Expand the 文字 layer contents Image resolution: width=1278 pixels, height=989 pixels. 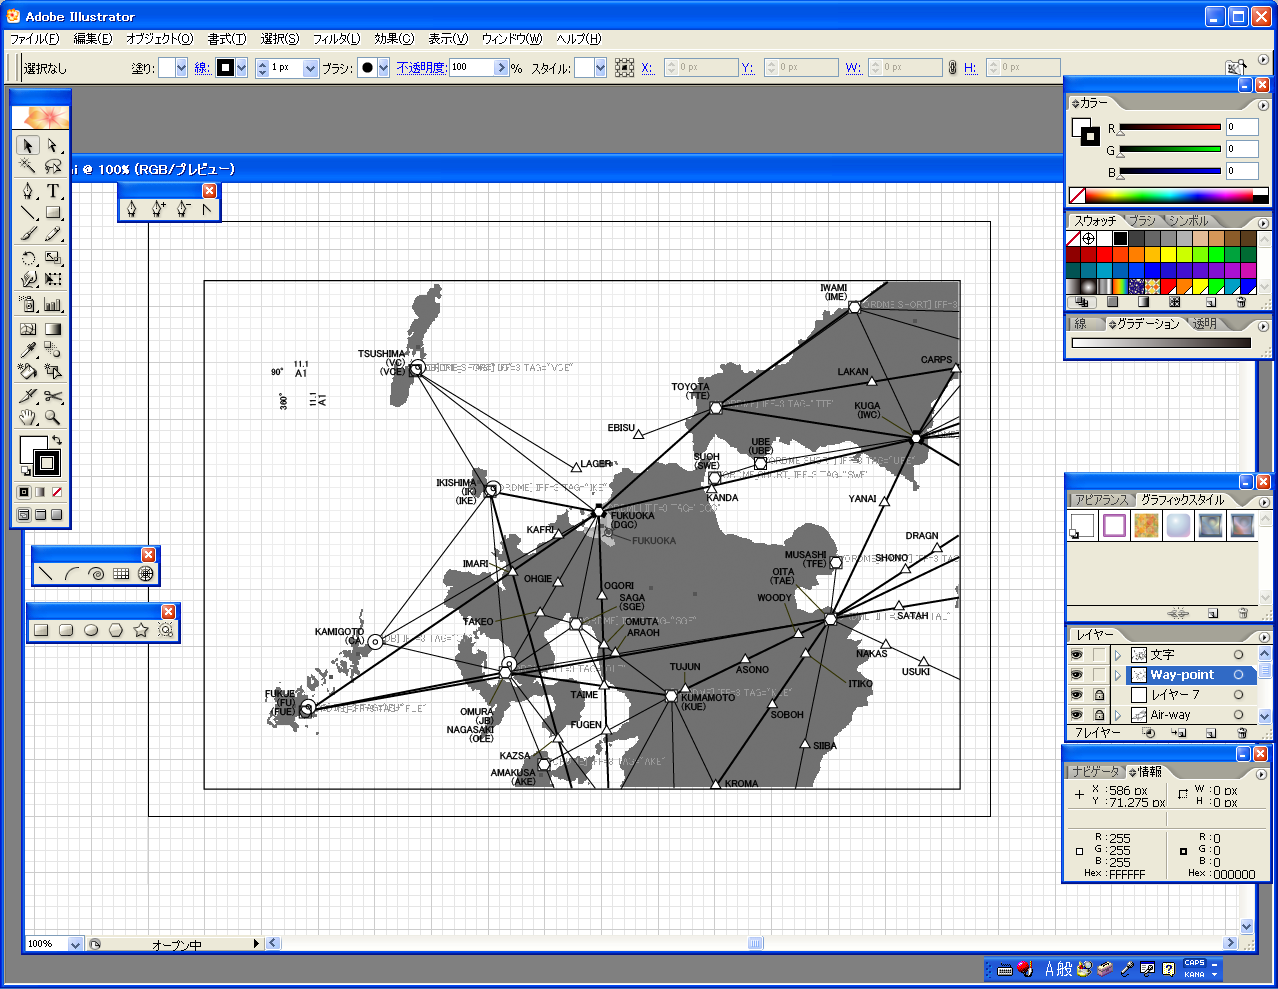pyautogui.click(x=1118, y=655)
